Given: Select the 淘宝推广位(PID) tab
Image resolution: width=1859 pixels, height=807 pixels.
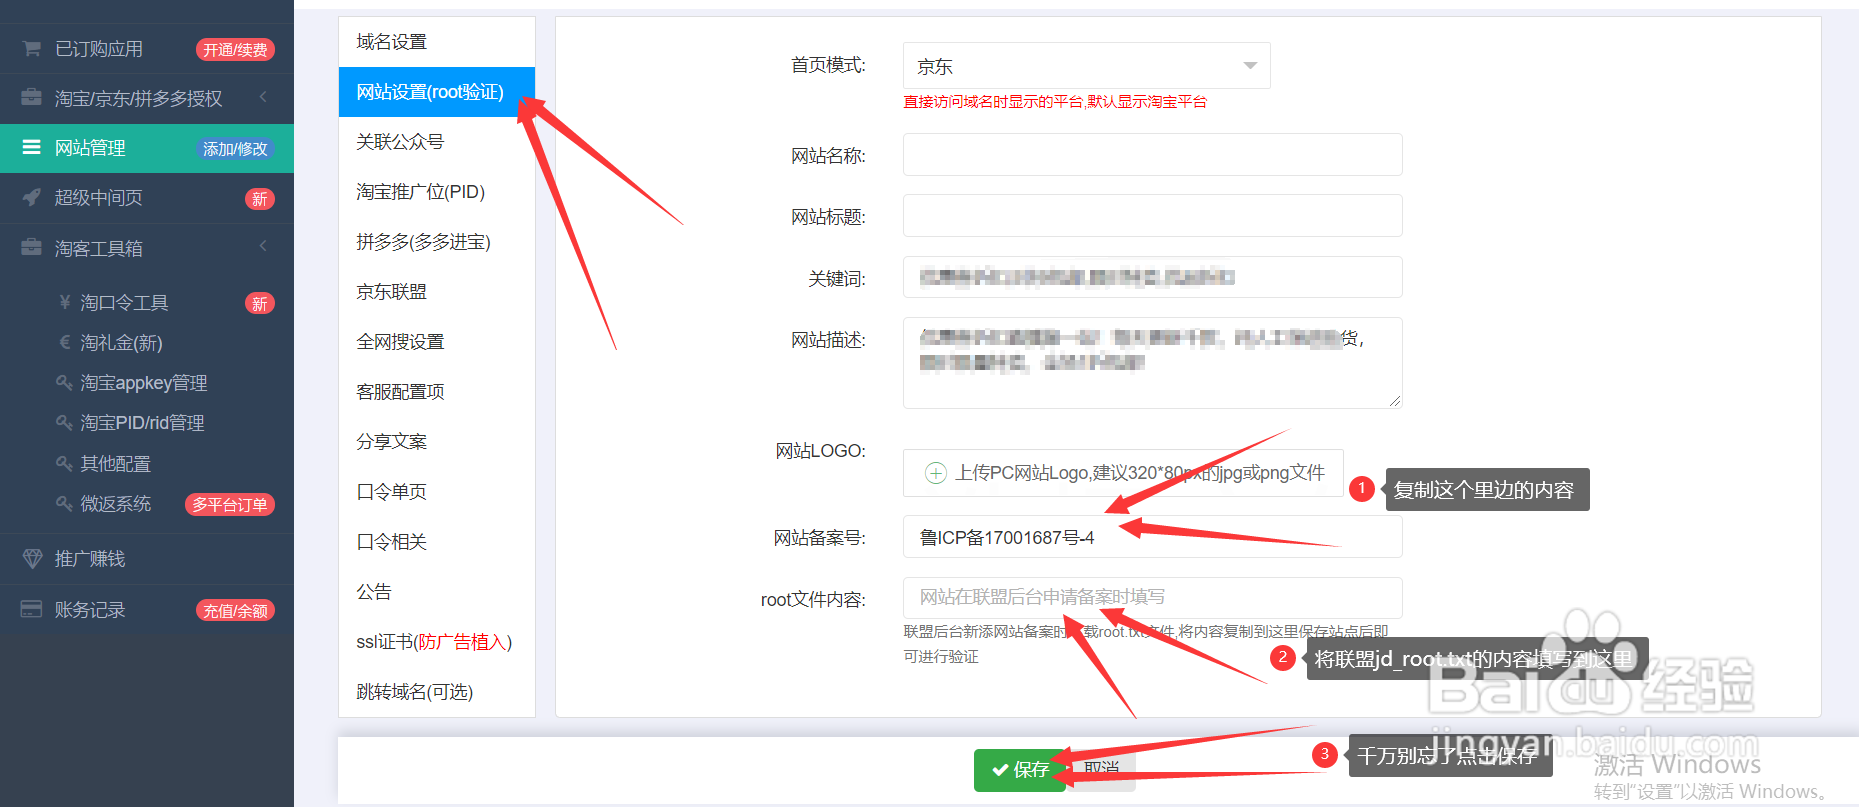Looking at the screenshot, I should pyautogui.click(x=437, y=192).
